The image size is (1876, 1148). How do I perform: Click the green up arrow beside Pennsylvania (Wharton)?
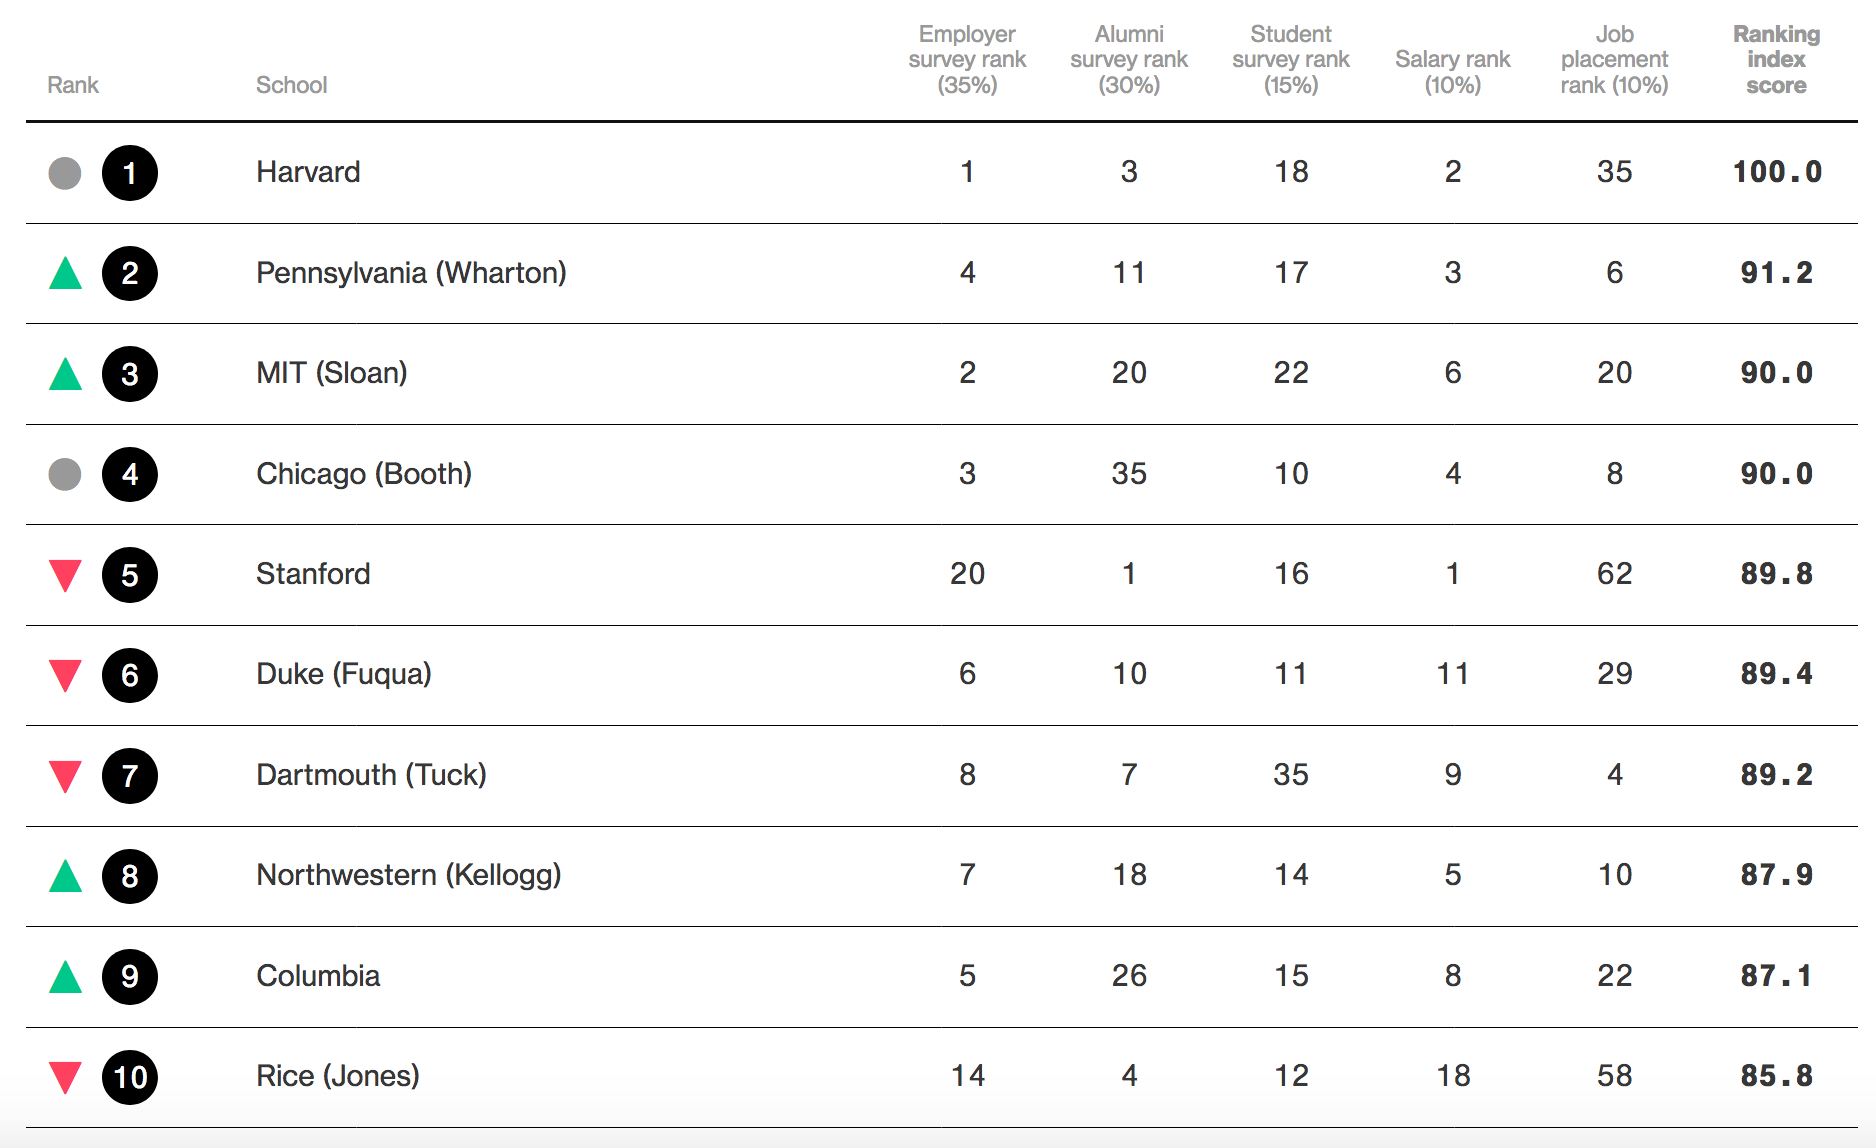[x=65, y=273]
